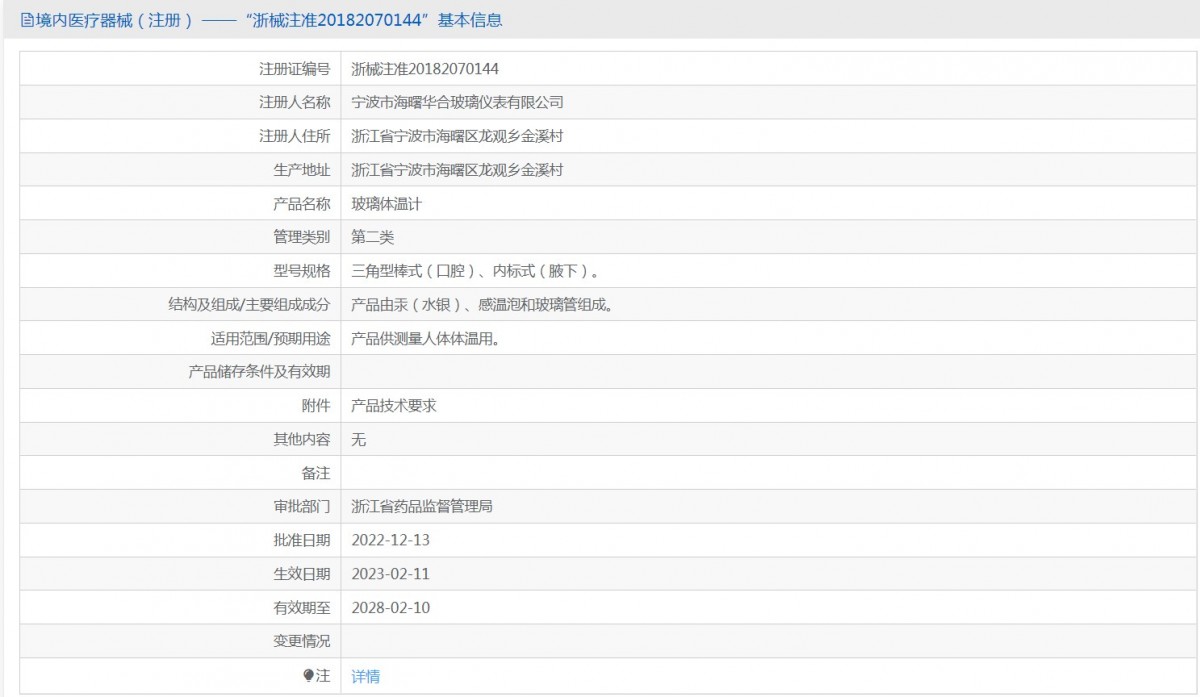This screenshot has height=697, width=1200.
Task: Click expiry date 2028-02-10
Action: (x=391, y=608)
